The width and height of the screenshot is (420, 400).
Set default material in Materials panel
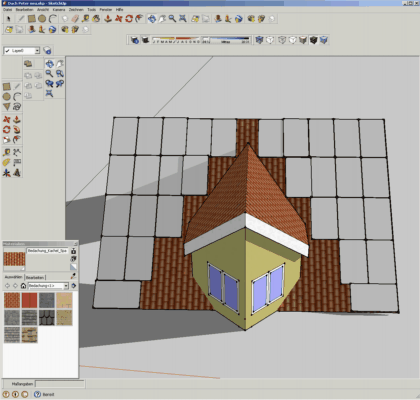pyautogui.click(x=73, y=266)
